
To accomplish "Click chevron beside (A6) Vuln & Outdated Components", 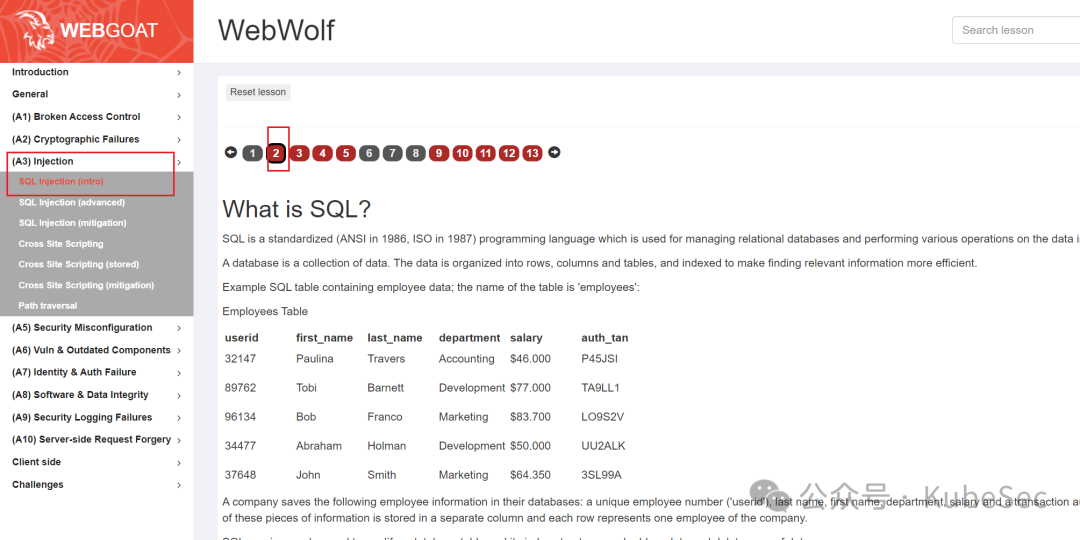I will (179, 351).
